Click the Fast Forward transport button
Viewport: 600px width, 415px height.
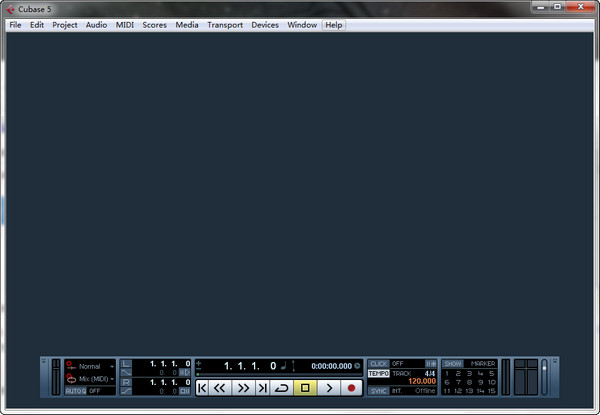point(243,388)
